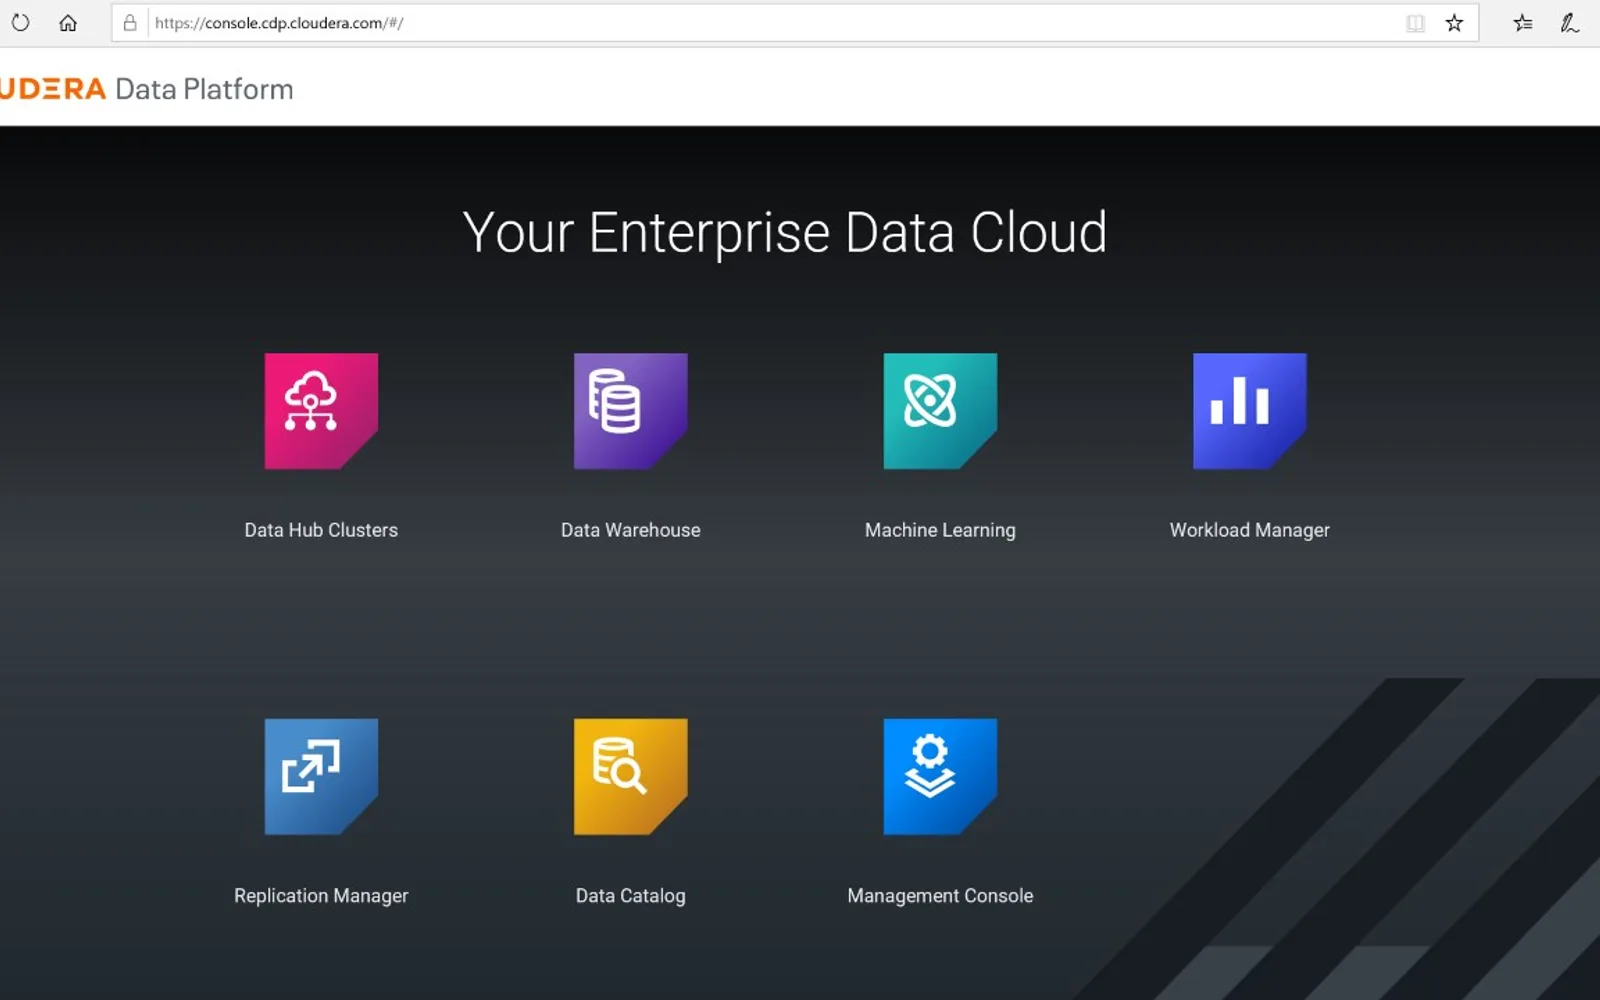Screen dimensions: 1600x1000
Task: Click the Workload Manager label
Action: [1250, 531]
